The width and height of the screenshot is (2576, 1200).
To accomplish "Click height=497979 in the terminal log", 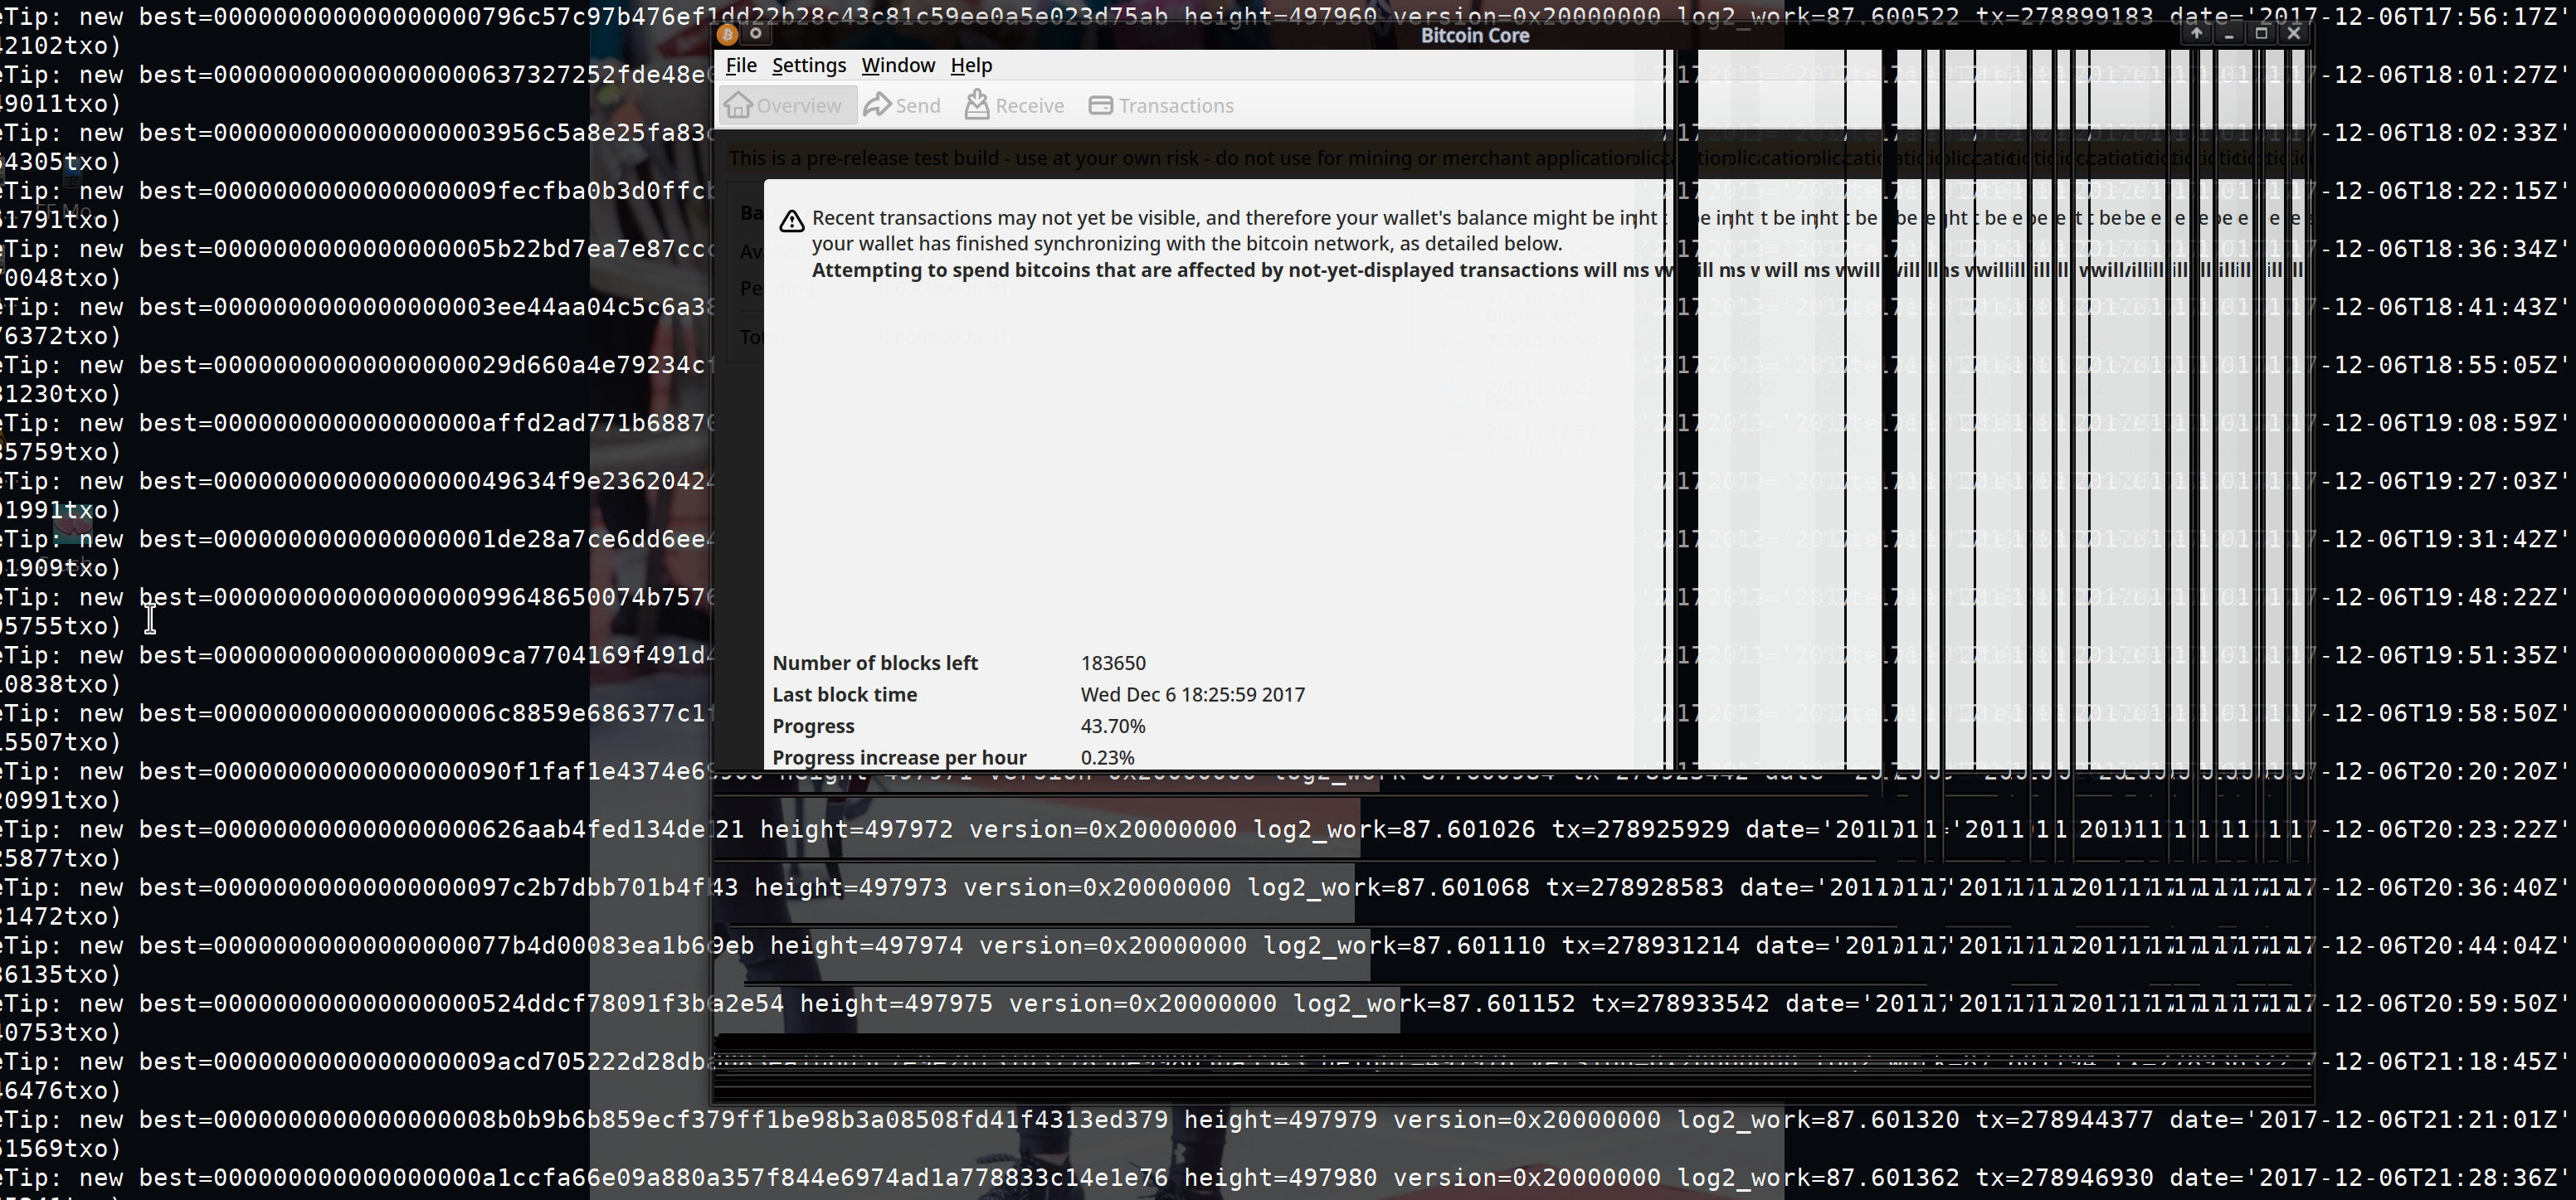I will point(1280,1119).
